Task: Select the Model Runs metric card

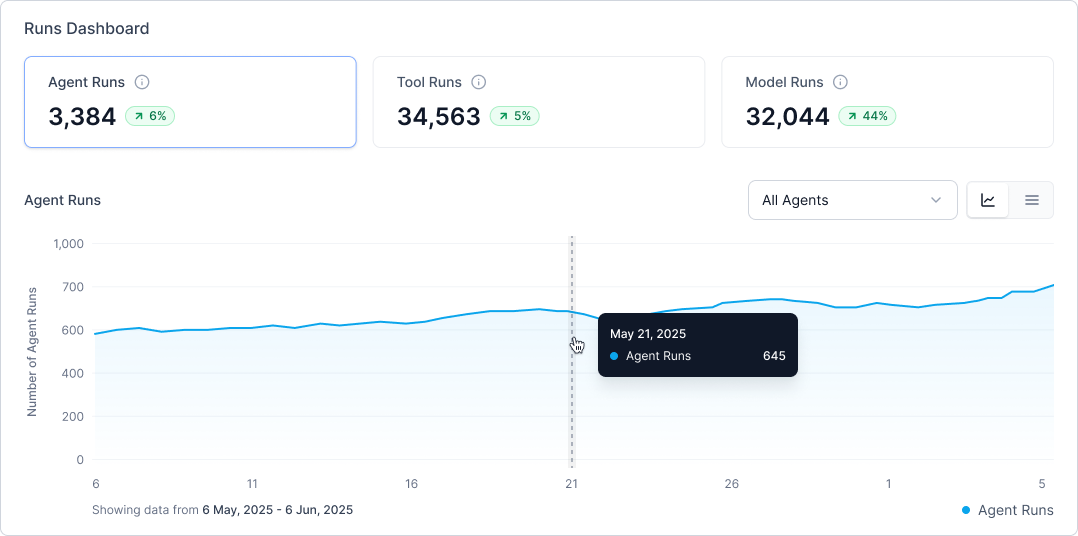Action: [x=887, y=102]
